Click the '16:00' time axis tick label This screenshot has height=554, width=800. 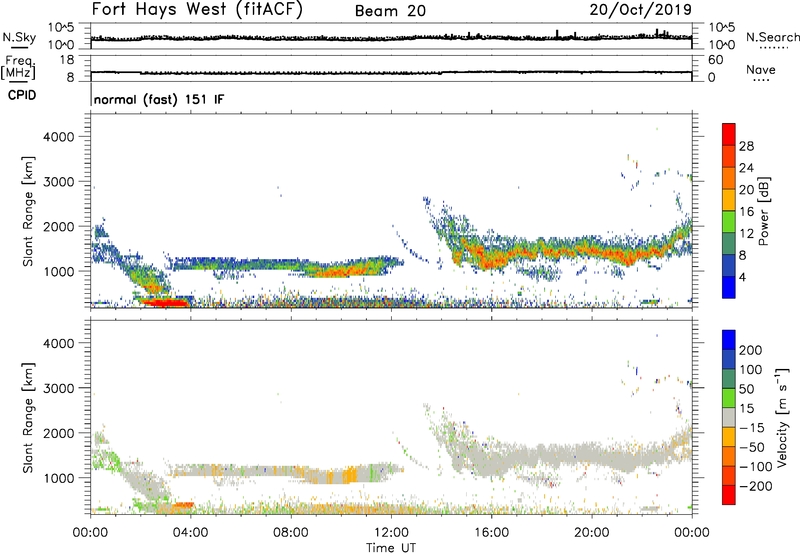pyautogui.click(x=491, y=533)
